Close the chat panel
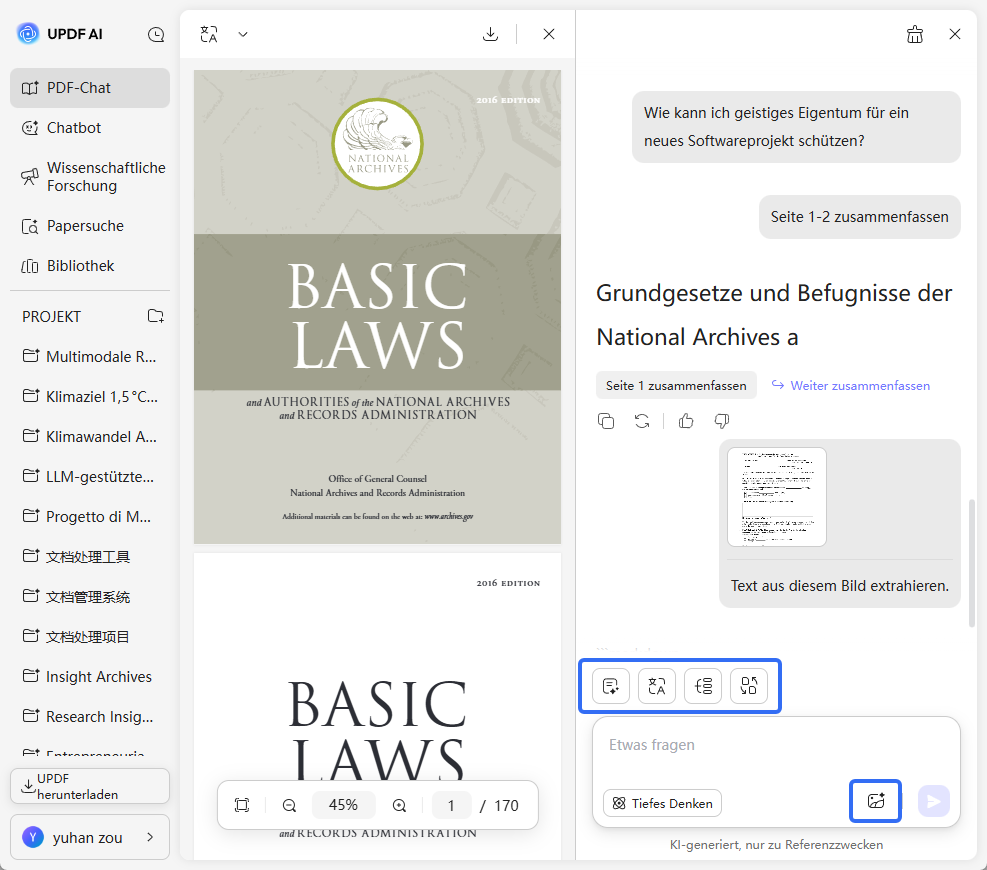The height and width of the screenshot is (870, 987). click(955, 34)
